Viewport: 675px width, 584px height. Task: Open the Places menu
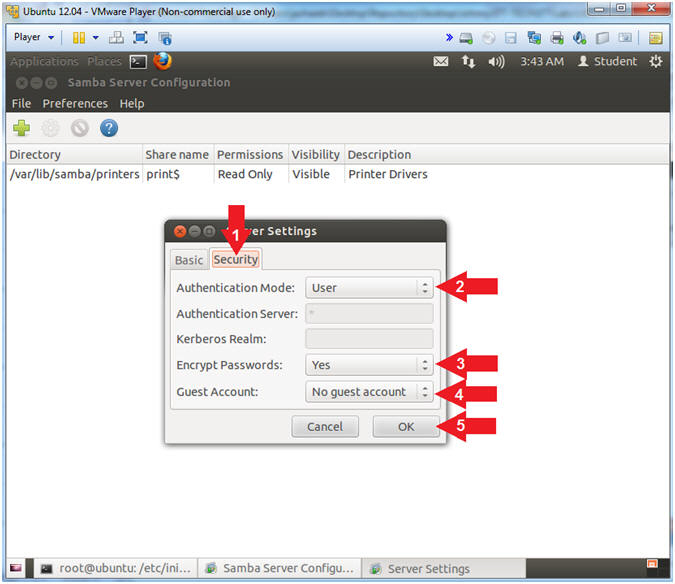pyautogui.click(x=104, y=62)
